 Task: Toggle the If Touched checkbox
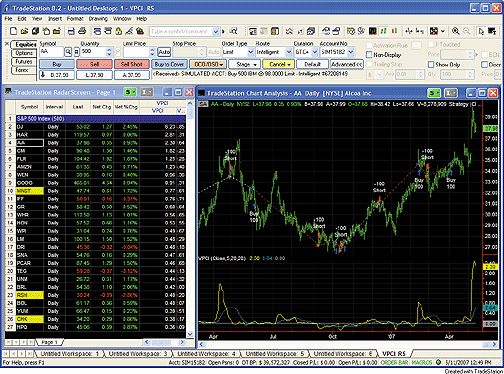431,44
